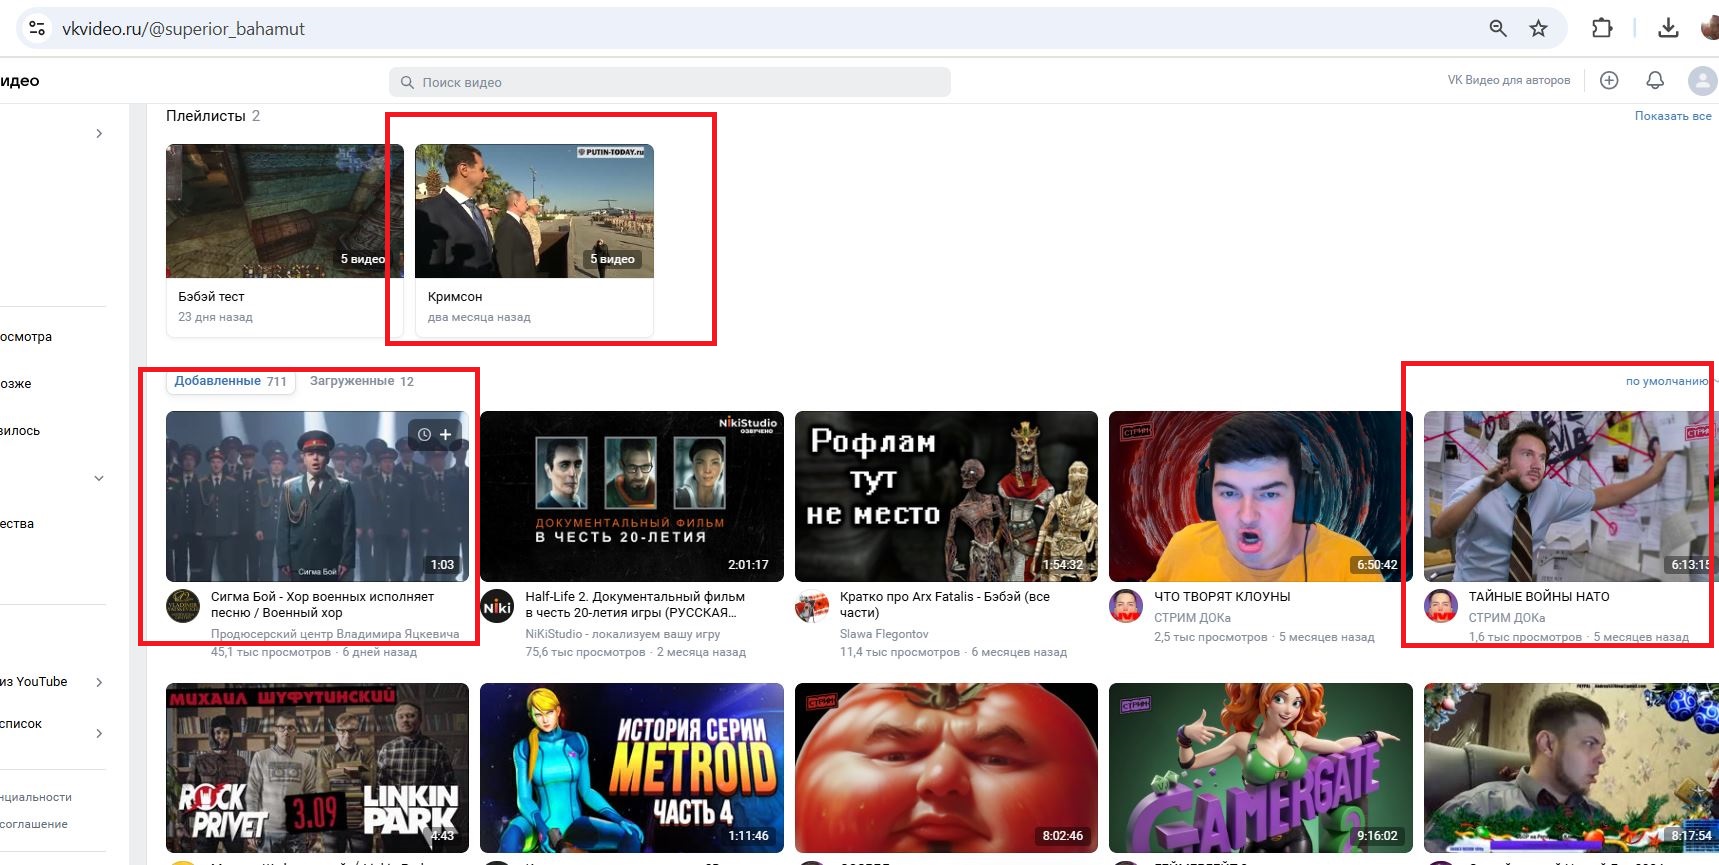Viewport: 1719px width, 865px height.
Task: Switch to the Добавленные tab
Action: pos(230,381)
